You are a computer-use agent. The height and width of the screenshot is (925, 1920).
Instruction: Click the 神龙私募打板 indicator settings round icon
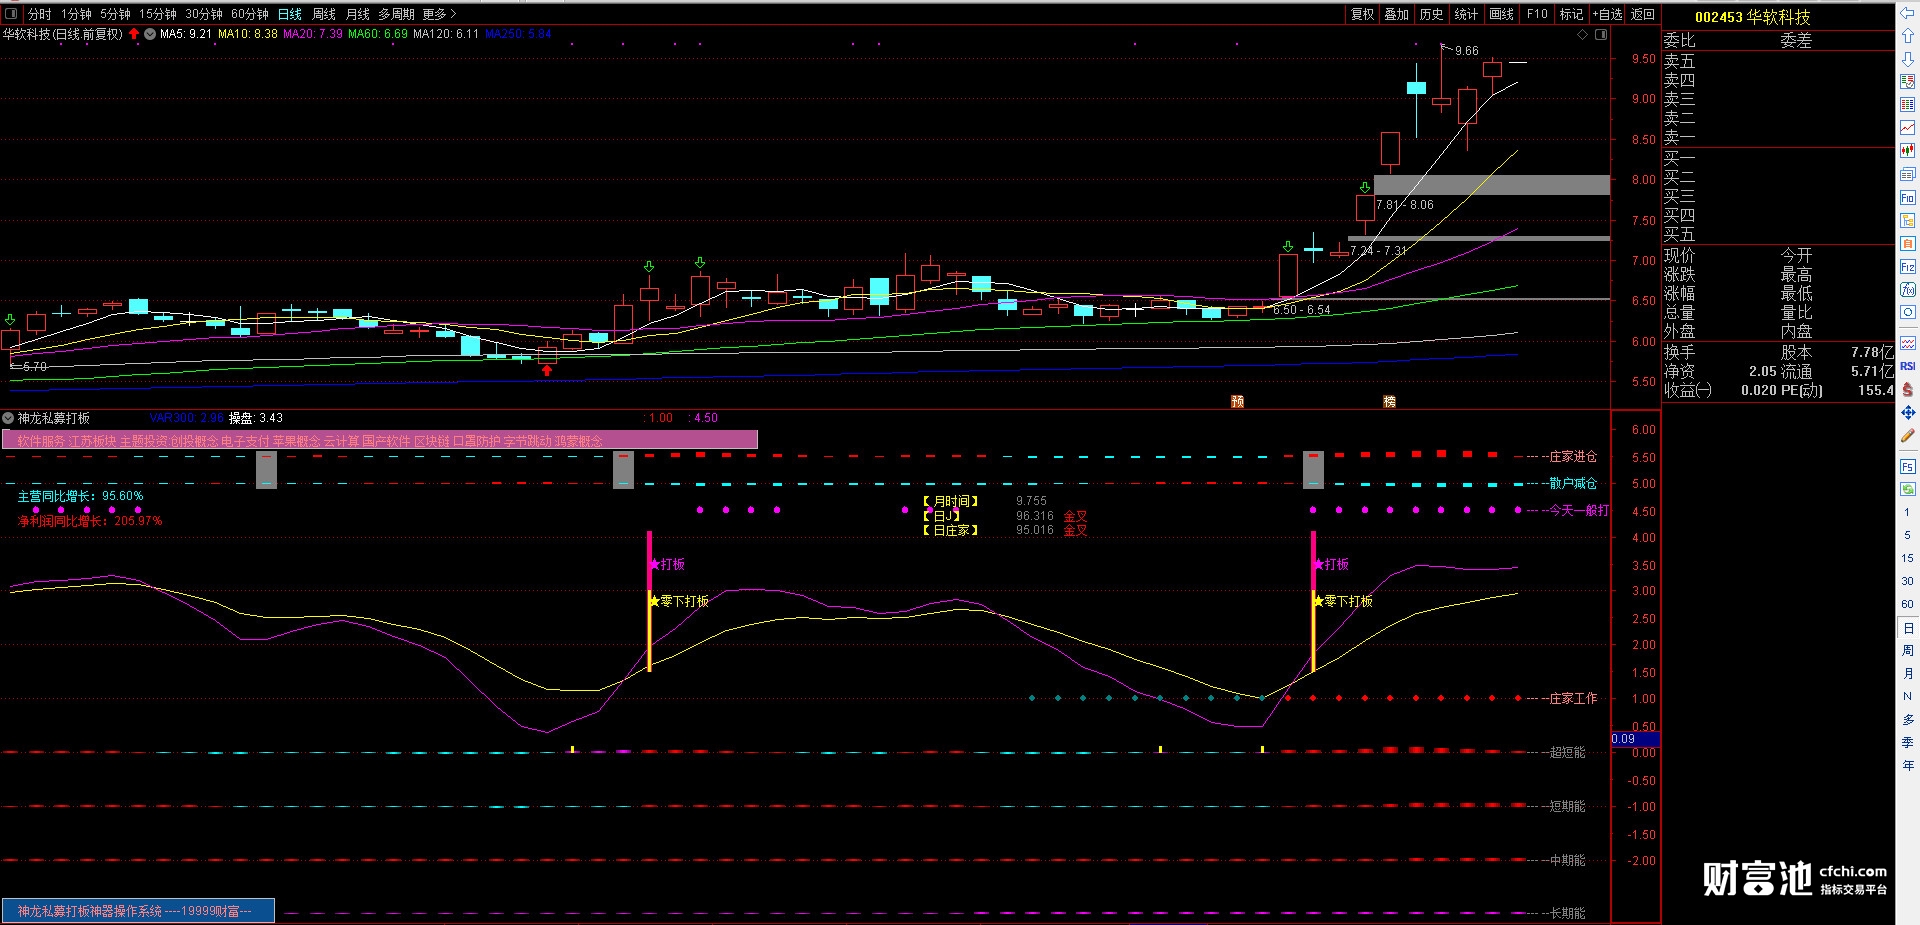(x=9, y=418)
